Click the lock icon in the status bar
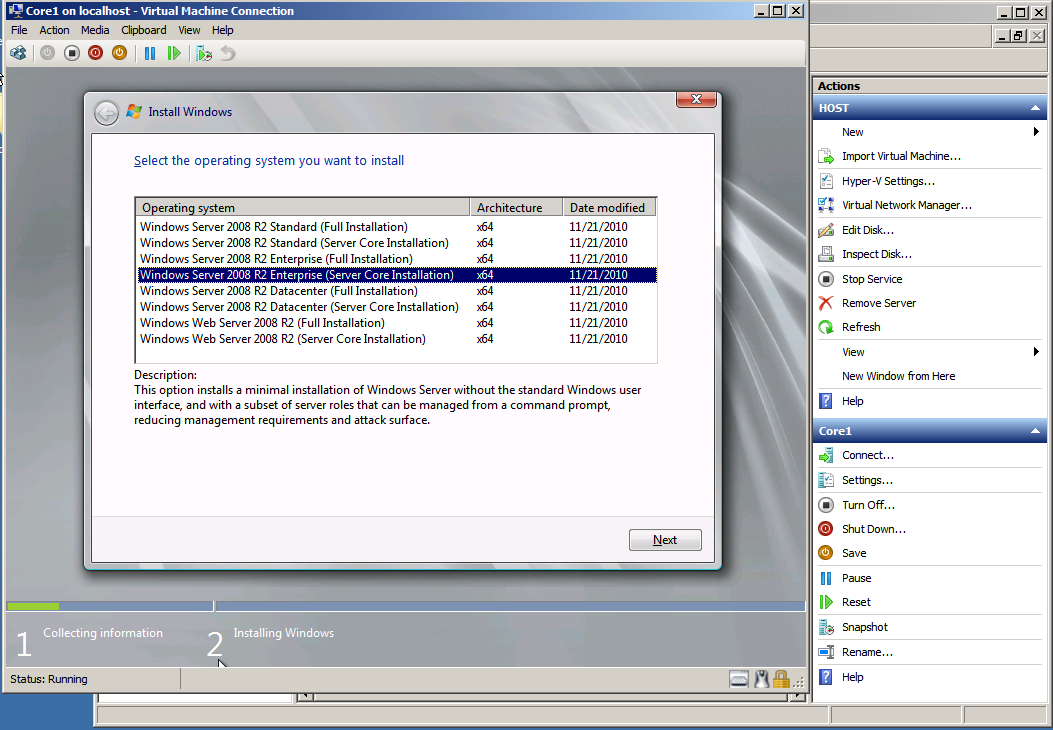 pos(780,680)
